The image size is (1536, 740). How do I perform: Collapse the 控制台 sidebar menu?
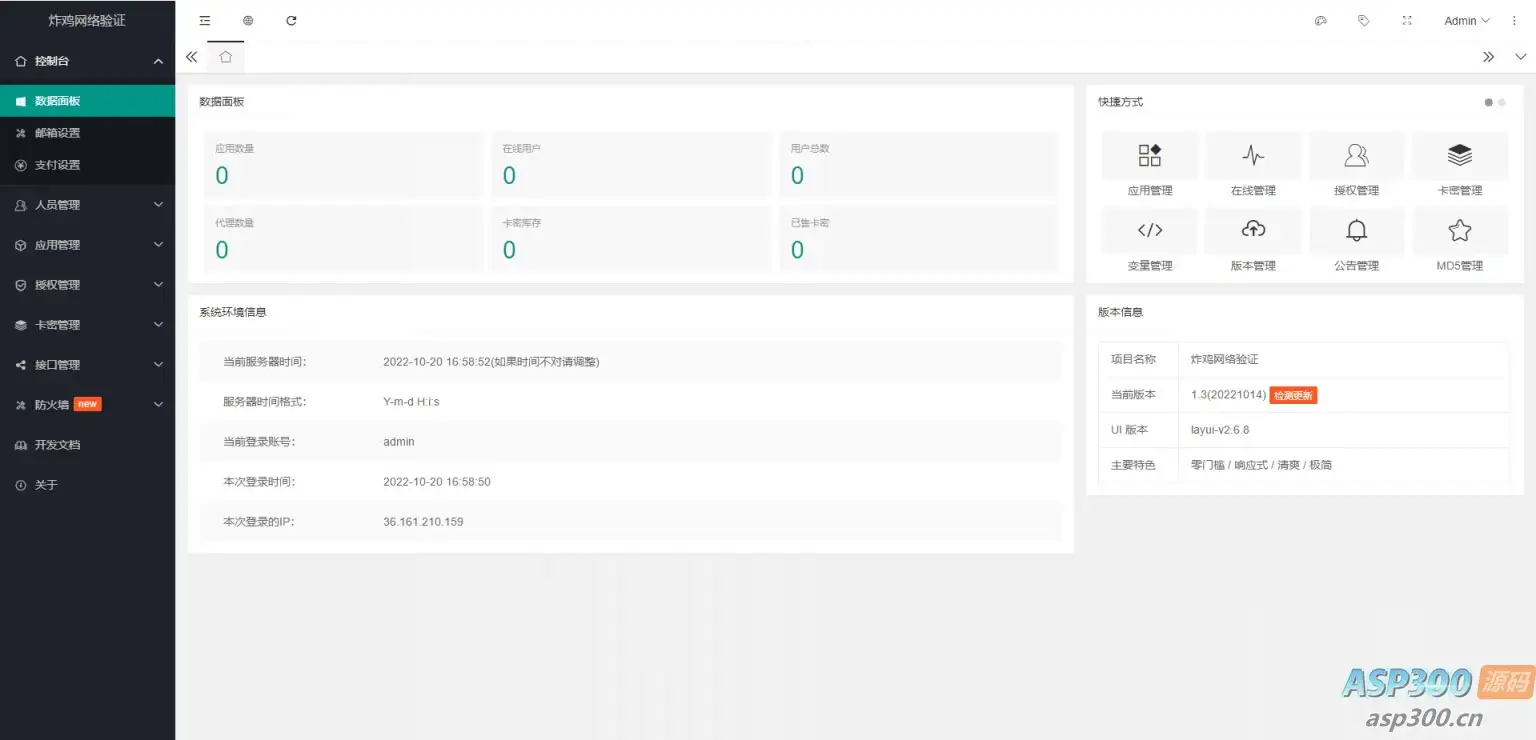click(x=87, y=61)
